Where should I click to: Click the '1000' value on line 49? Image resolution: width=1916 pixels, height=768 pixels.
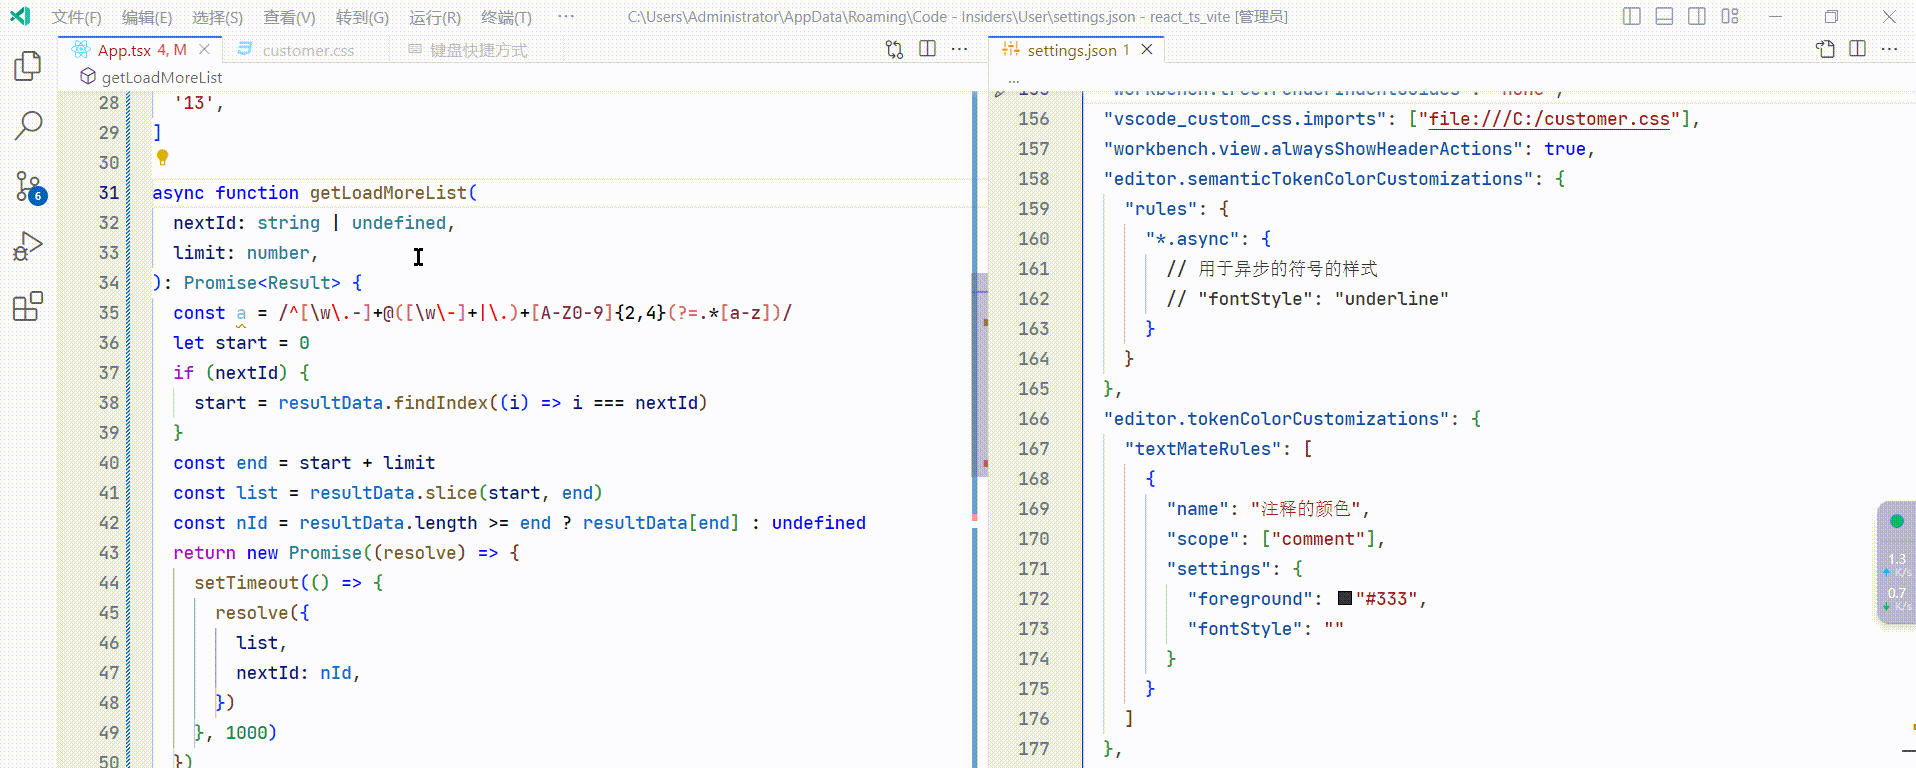246,733
